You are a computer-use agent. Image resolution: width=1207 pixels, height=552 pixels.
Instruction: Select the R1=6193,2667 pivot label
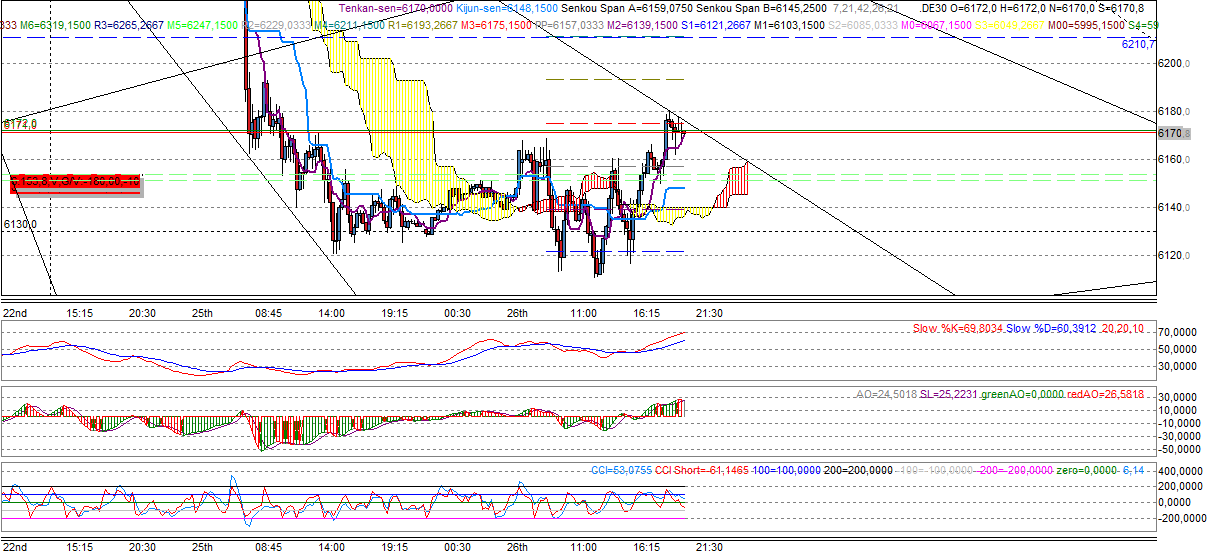[423, 24]
